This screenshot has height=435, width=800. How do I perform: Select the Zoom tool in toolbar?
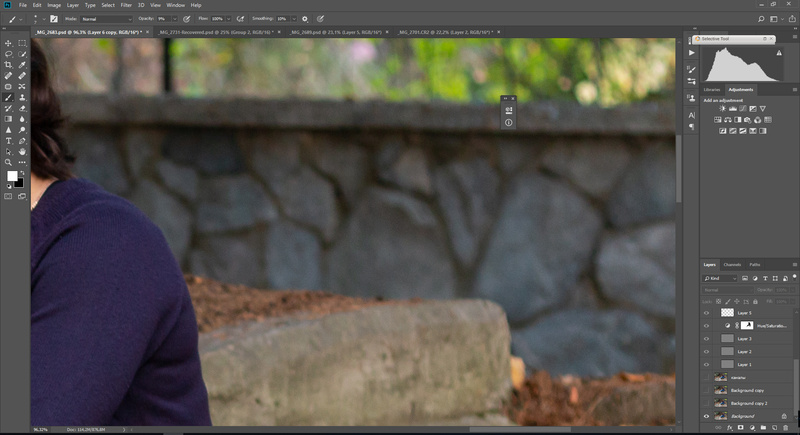[x=9, y=161]
